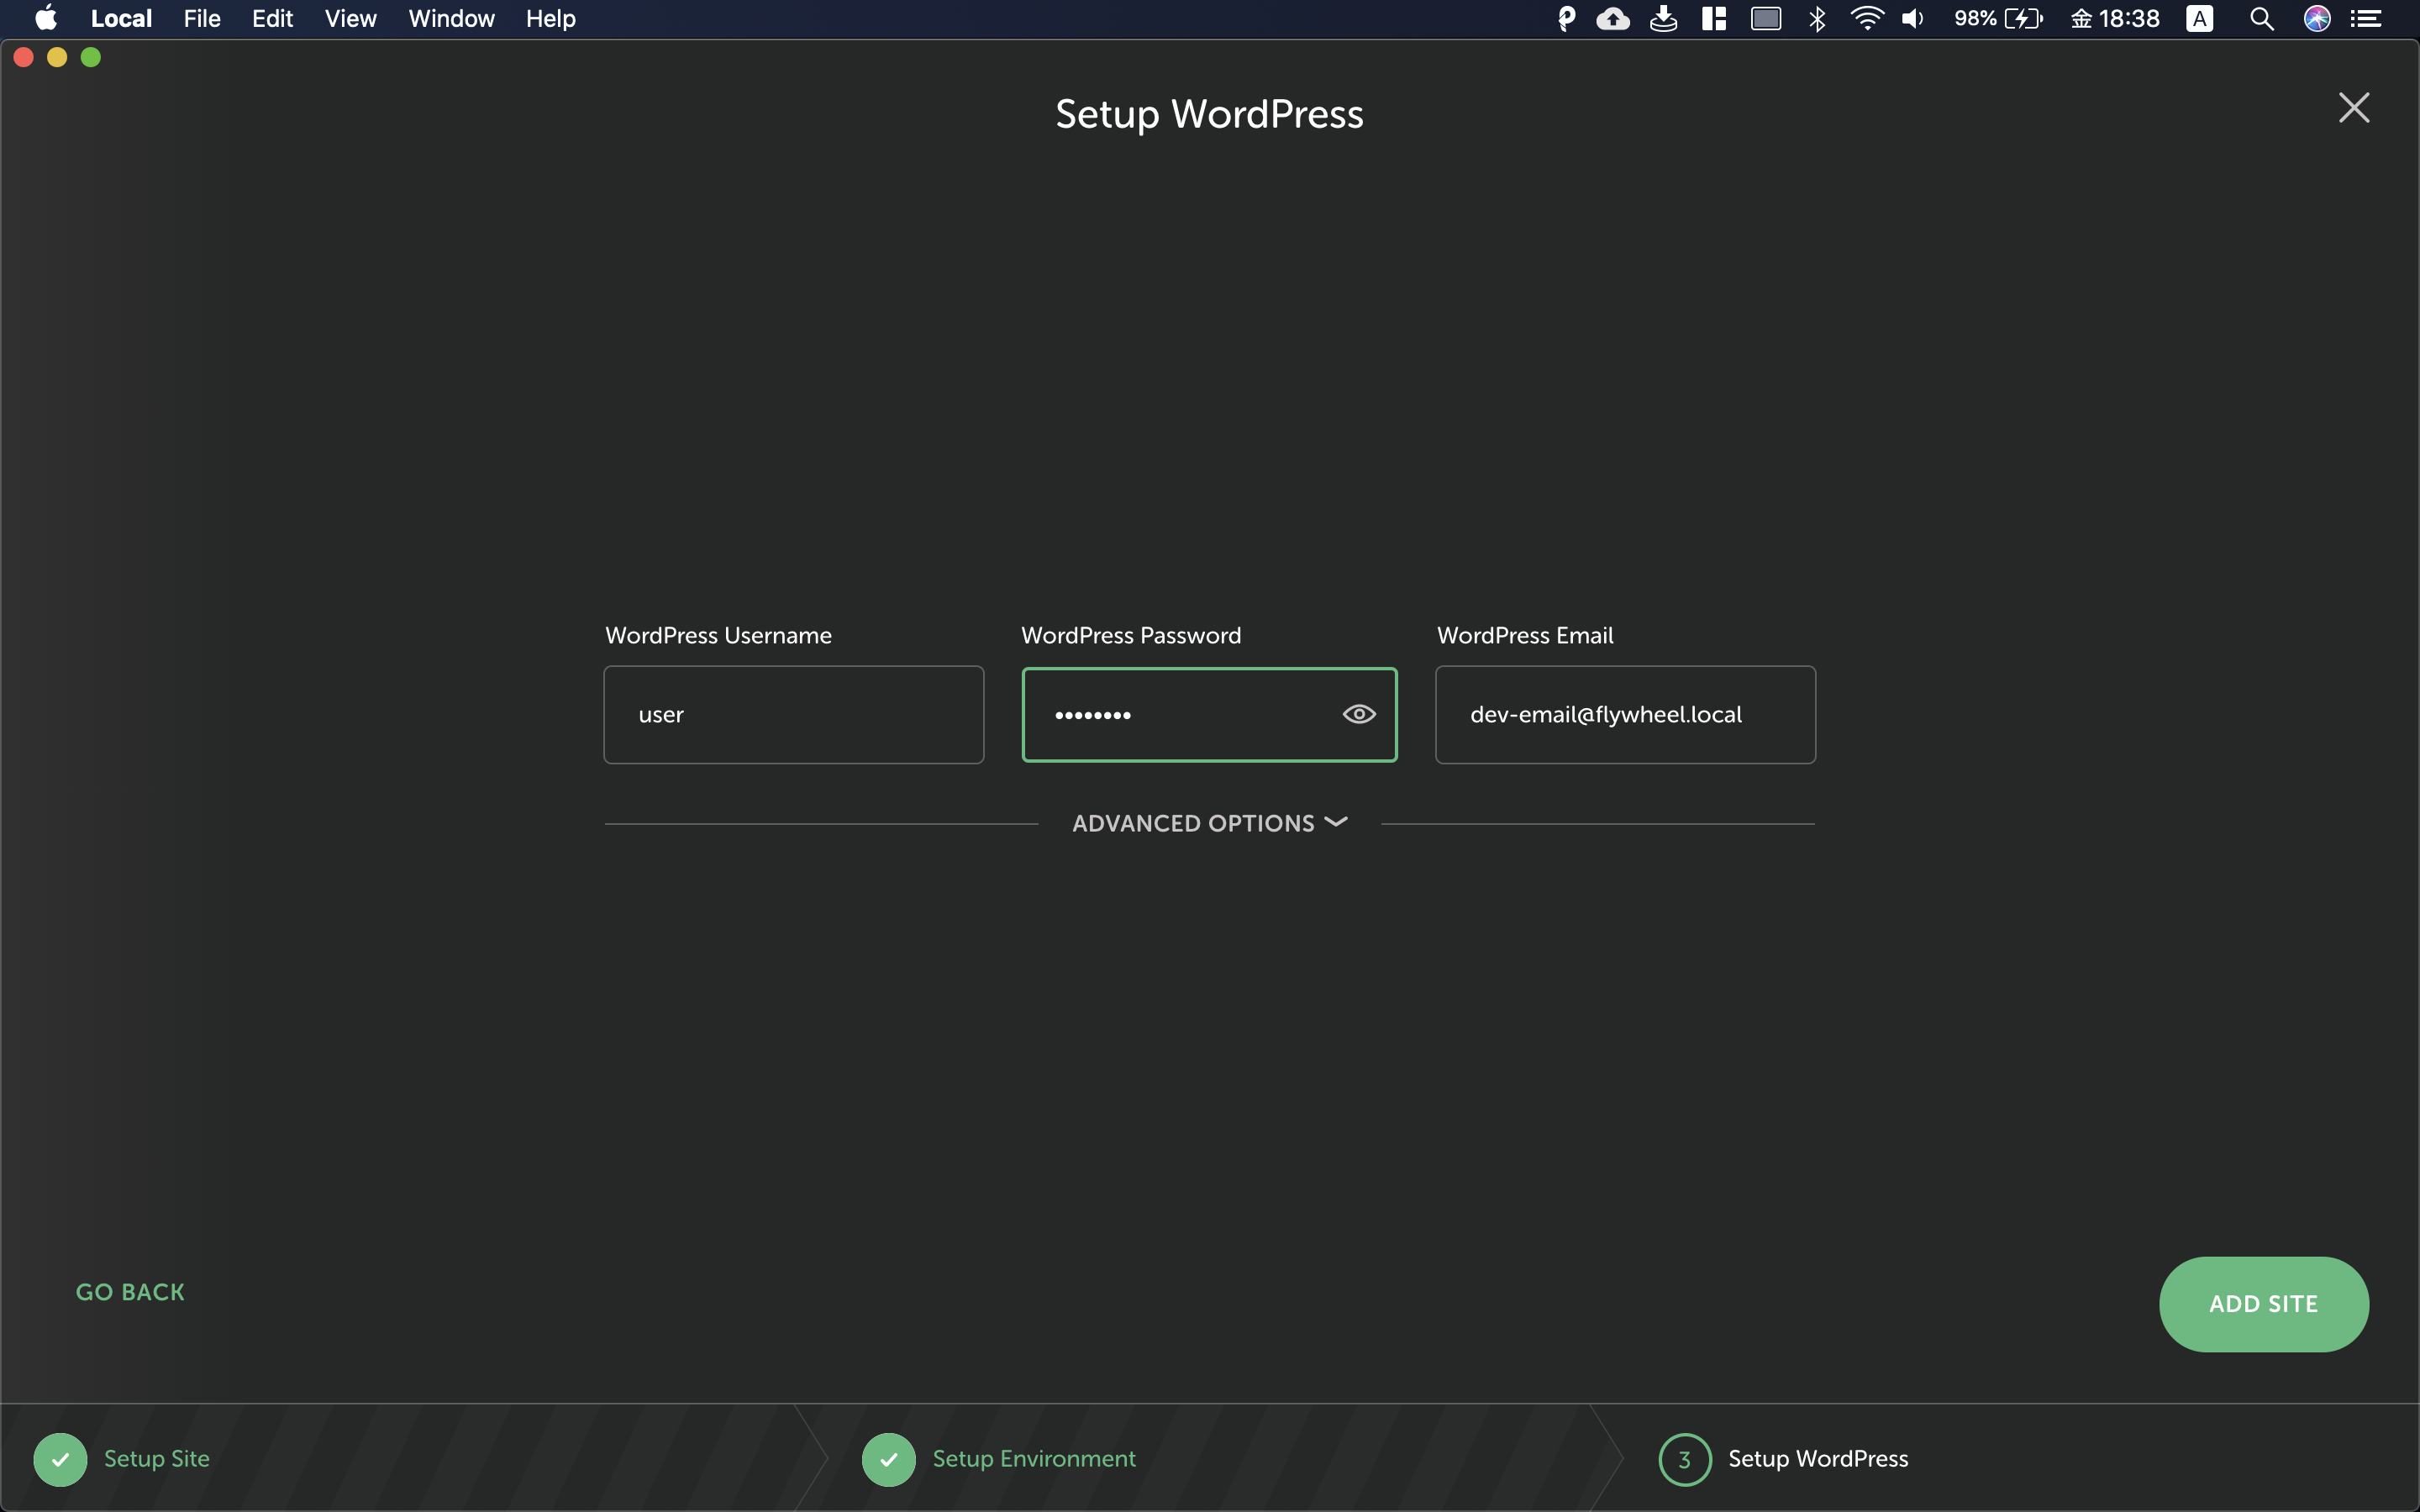The width and height of the screenshot is (2420, 1512).
Task: Open the Window menu
Action: click(451, 18)
